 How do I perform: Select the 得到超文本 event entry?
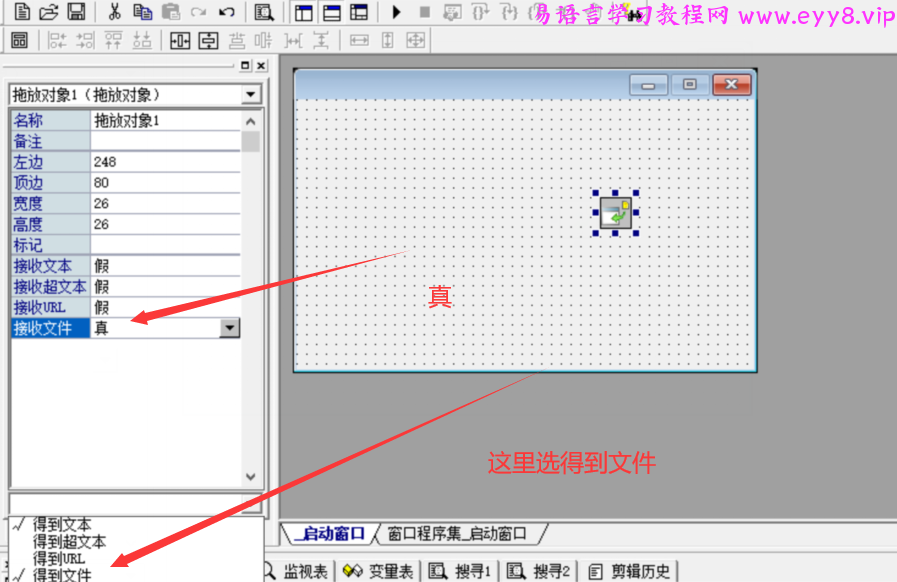pyautogui.click(x=68, y=541)
